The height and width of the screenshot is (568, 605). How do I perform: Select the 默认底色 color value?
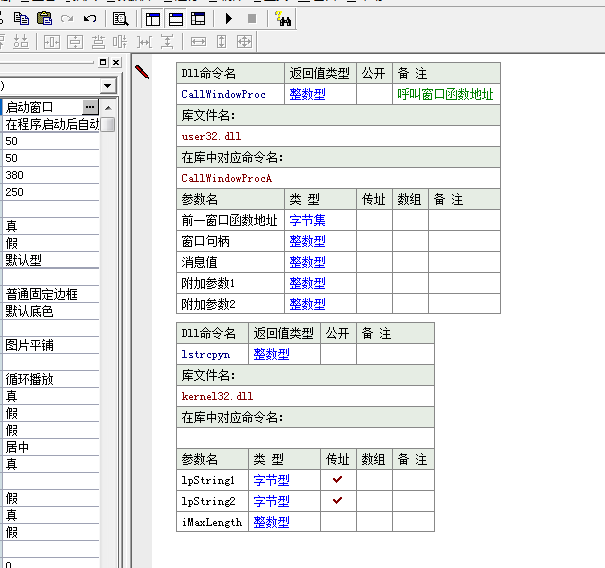tap(51, 311)
